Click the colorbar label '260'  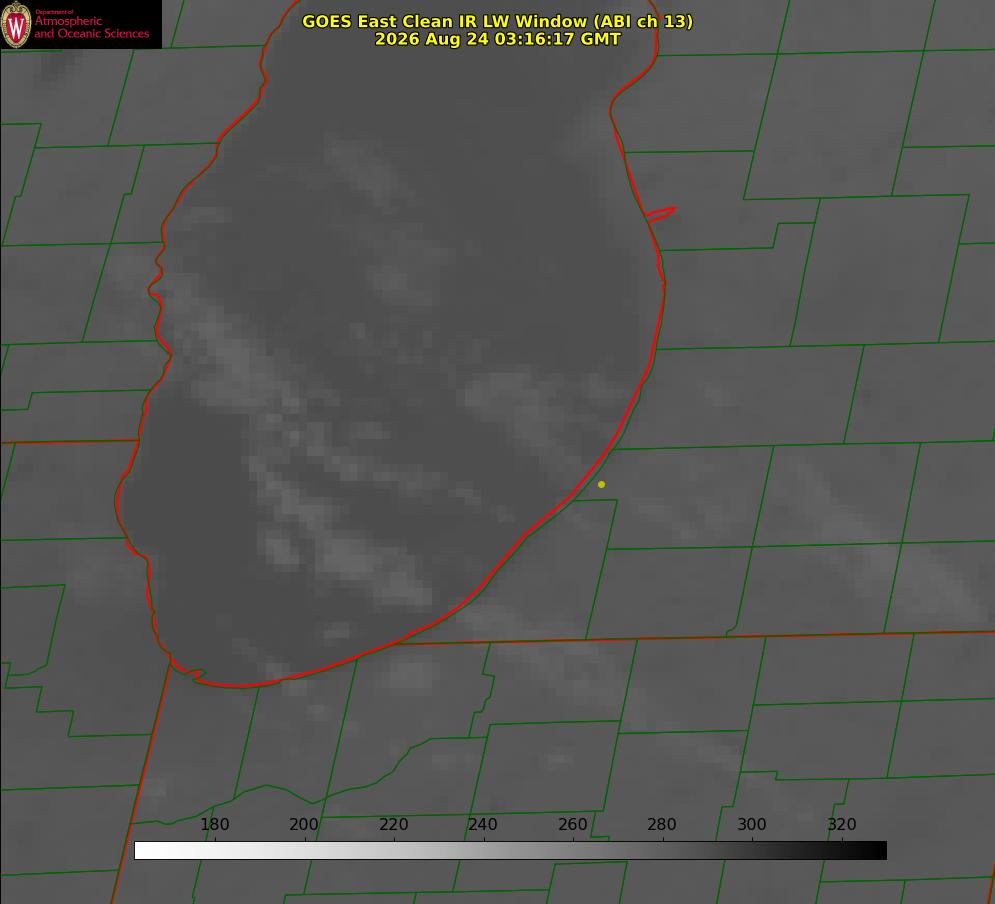[573, 824]
